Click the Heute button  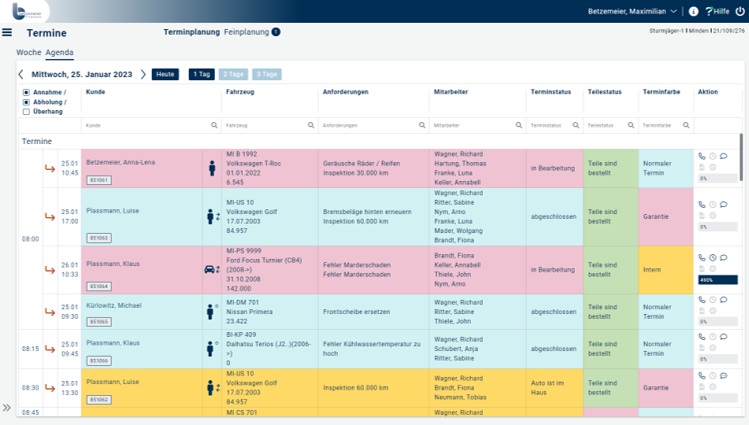pyautogui.click(x=165, y=74)
